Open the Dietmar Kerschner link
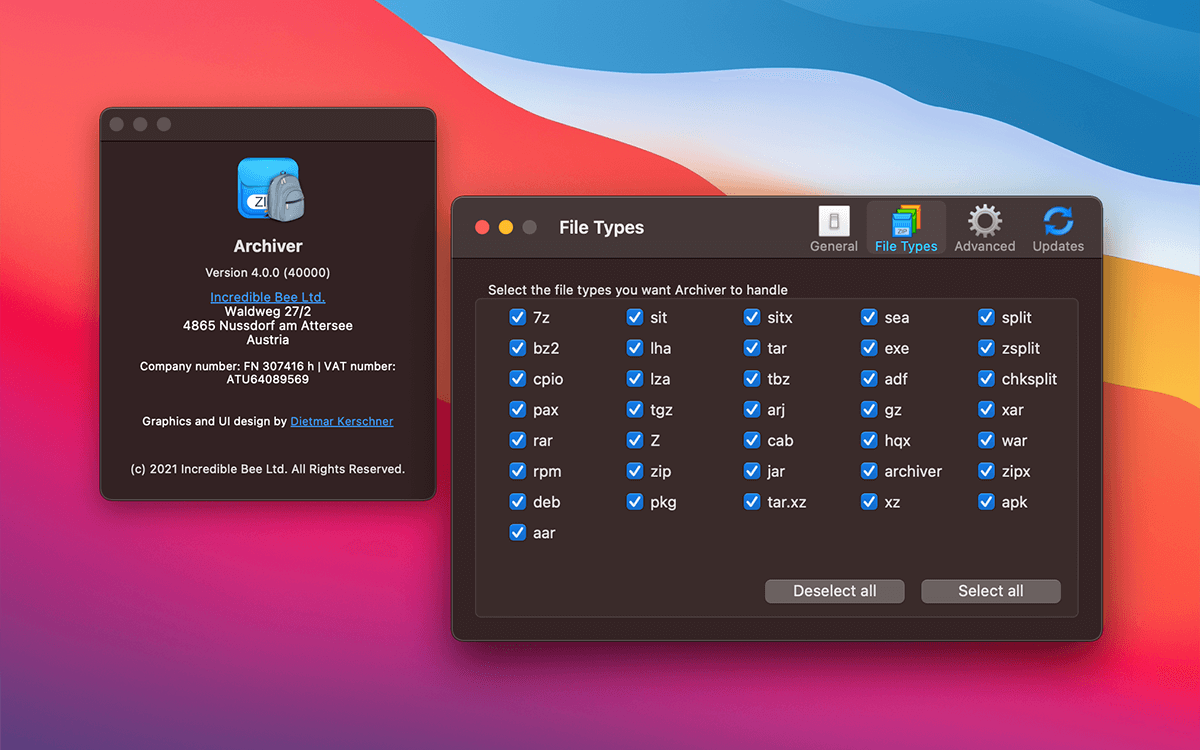Viewport: 1200px width, 750px height. point(342,421)
